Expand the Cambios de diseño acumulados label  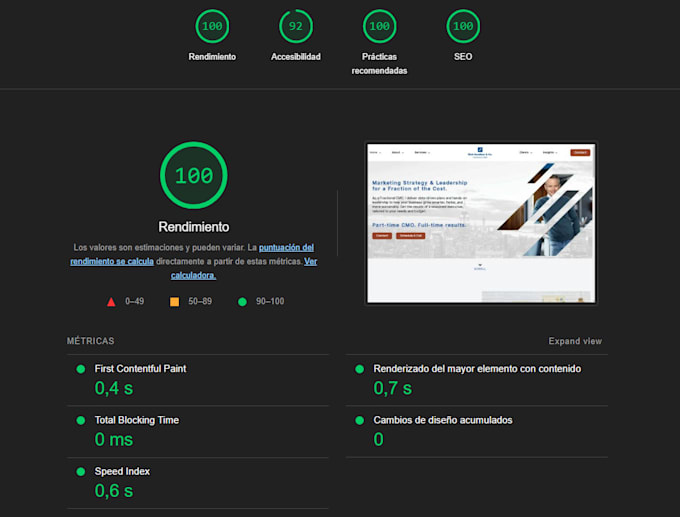pyautogui.click(x=442, y=420)
